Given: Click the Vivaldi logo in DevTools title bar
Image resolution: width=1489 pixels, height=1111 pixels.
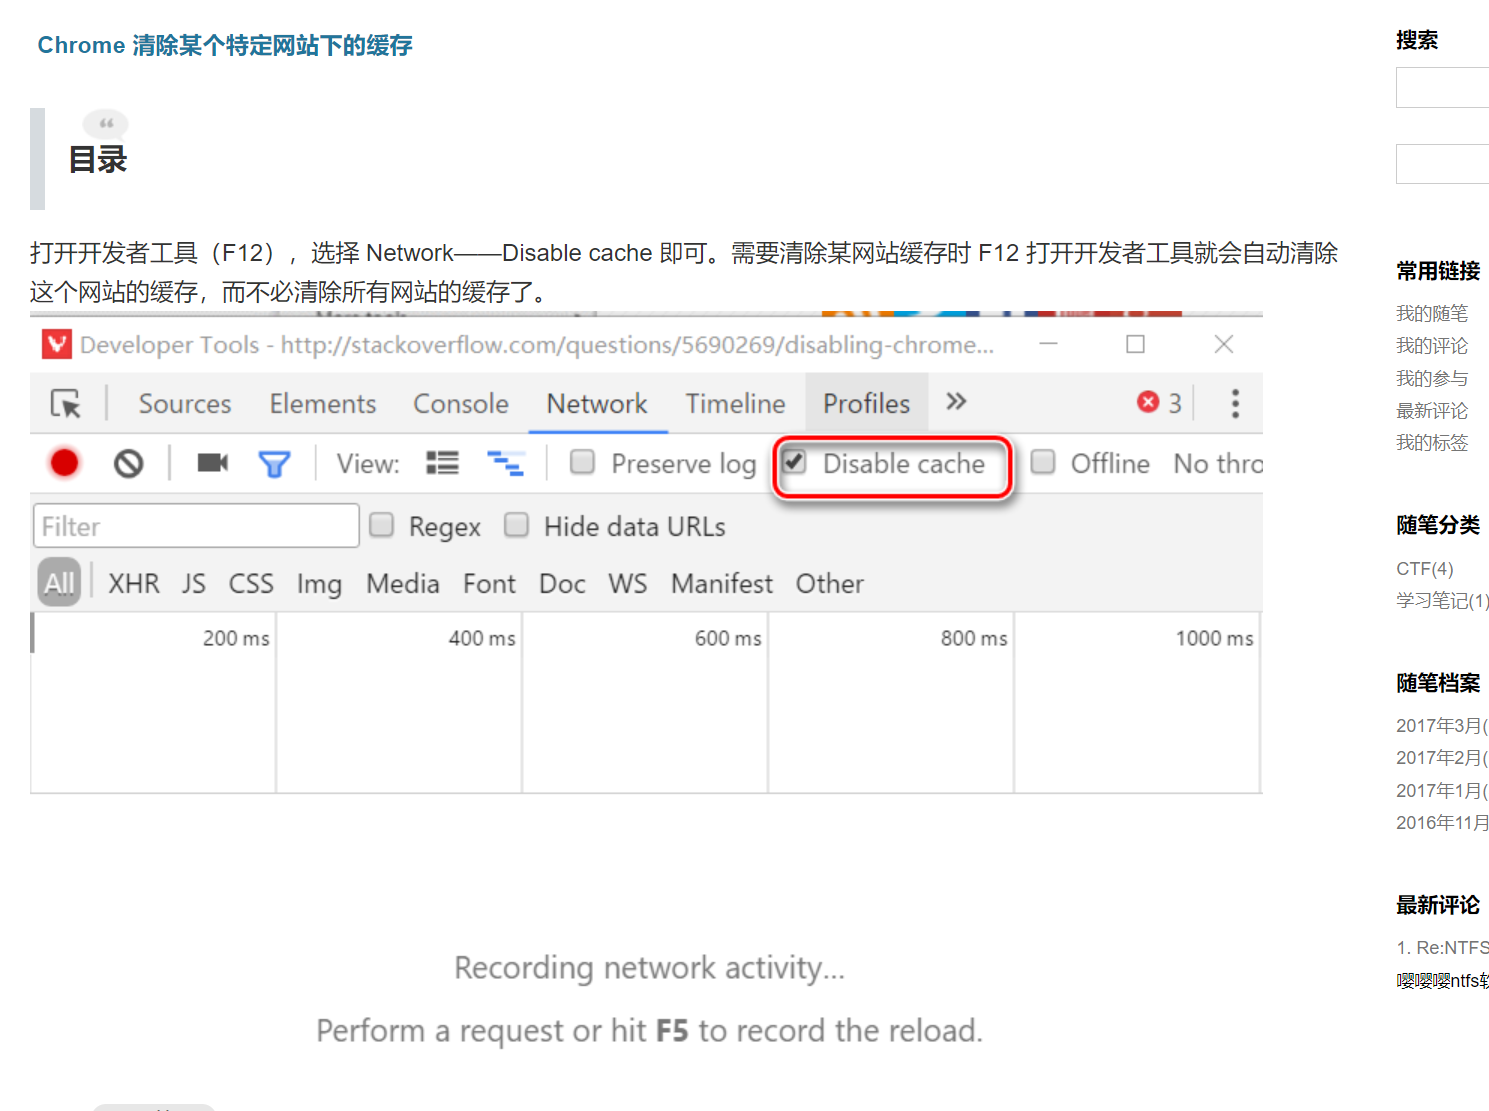Looking at the screenshot, I should coord(57,344).
